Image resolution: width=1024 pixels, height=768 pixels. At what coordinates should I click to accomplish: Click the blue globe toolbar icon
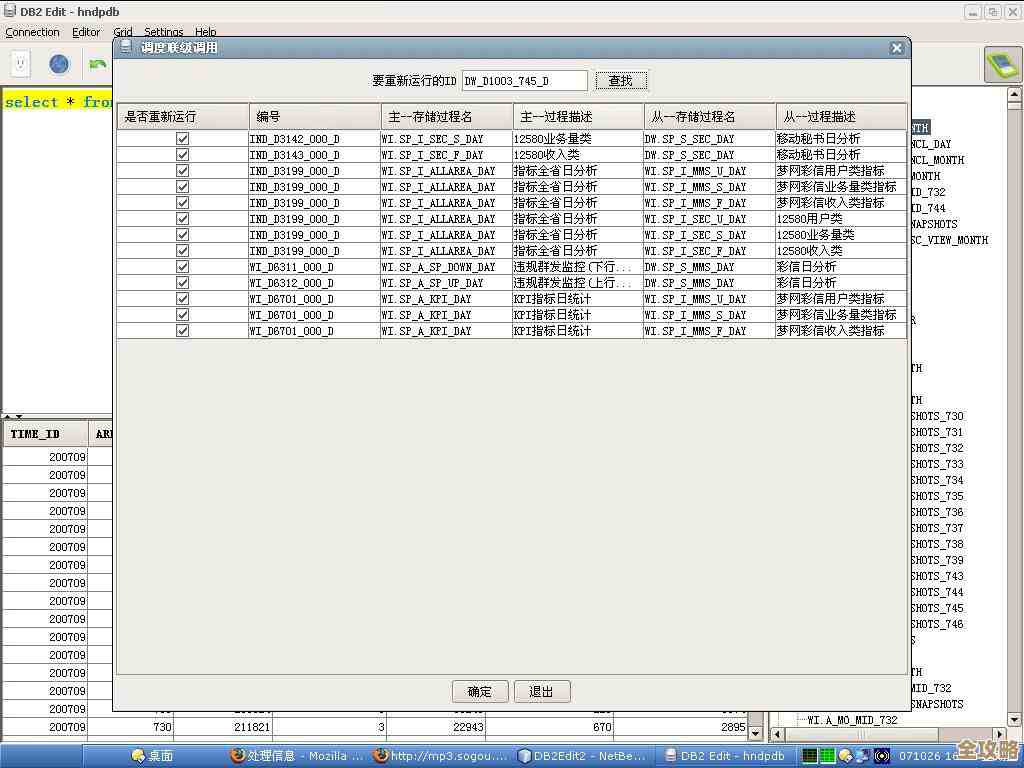tap(58, 63)
